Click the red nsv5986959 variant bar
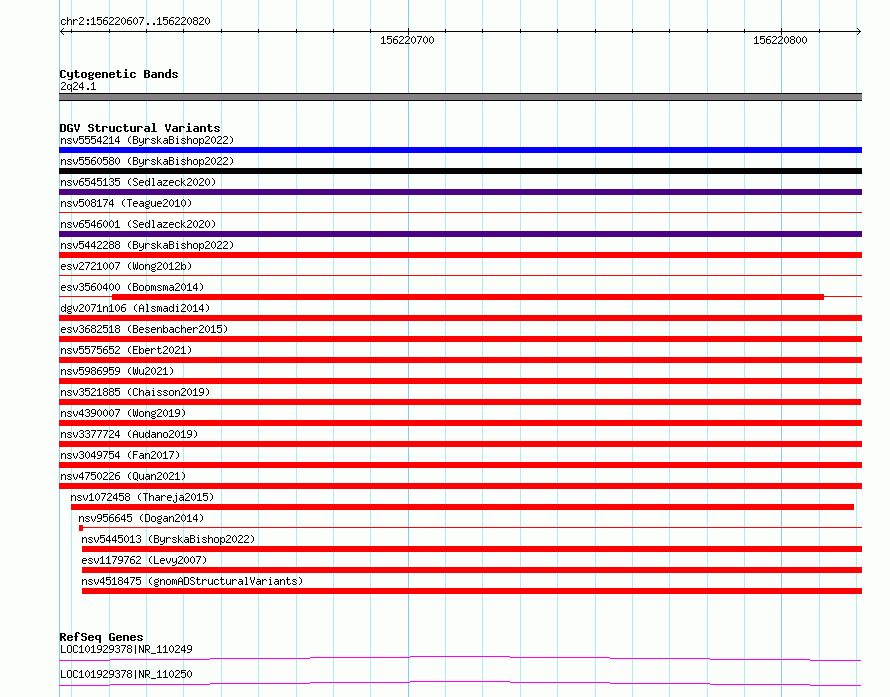 coord(460,381)
